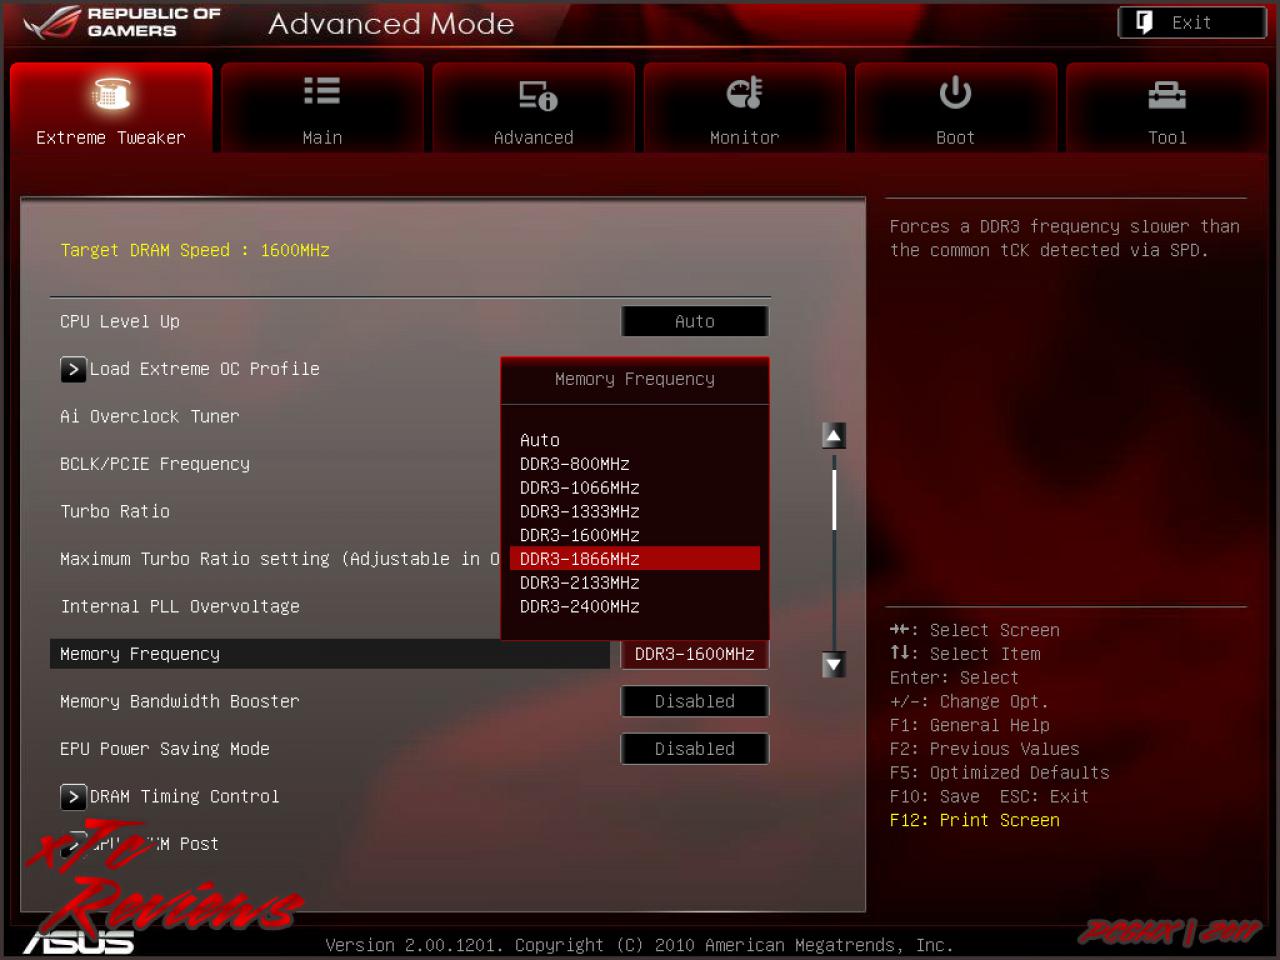Expand Load Extreme OC Profile arrow

click(73, 369)
